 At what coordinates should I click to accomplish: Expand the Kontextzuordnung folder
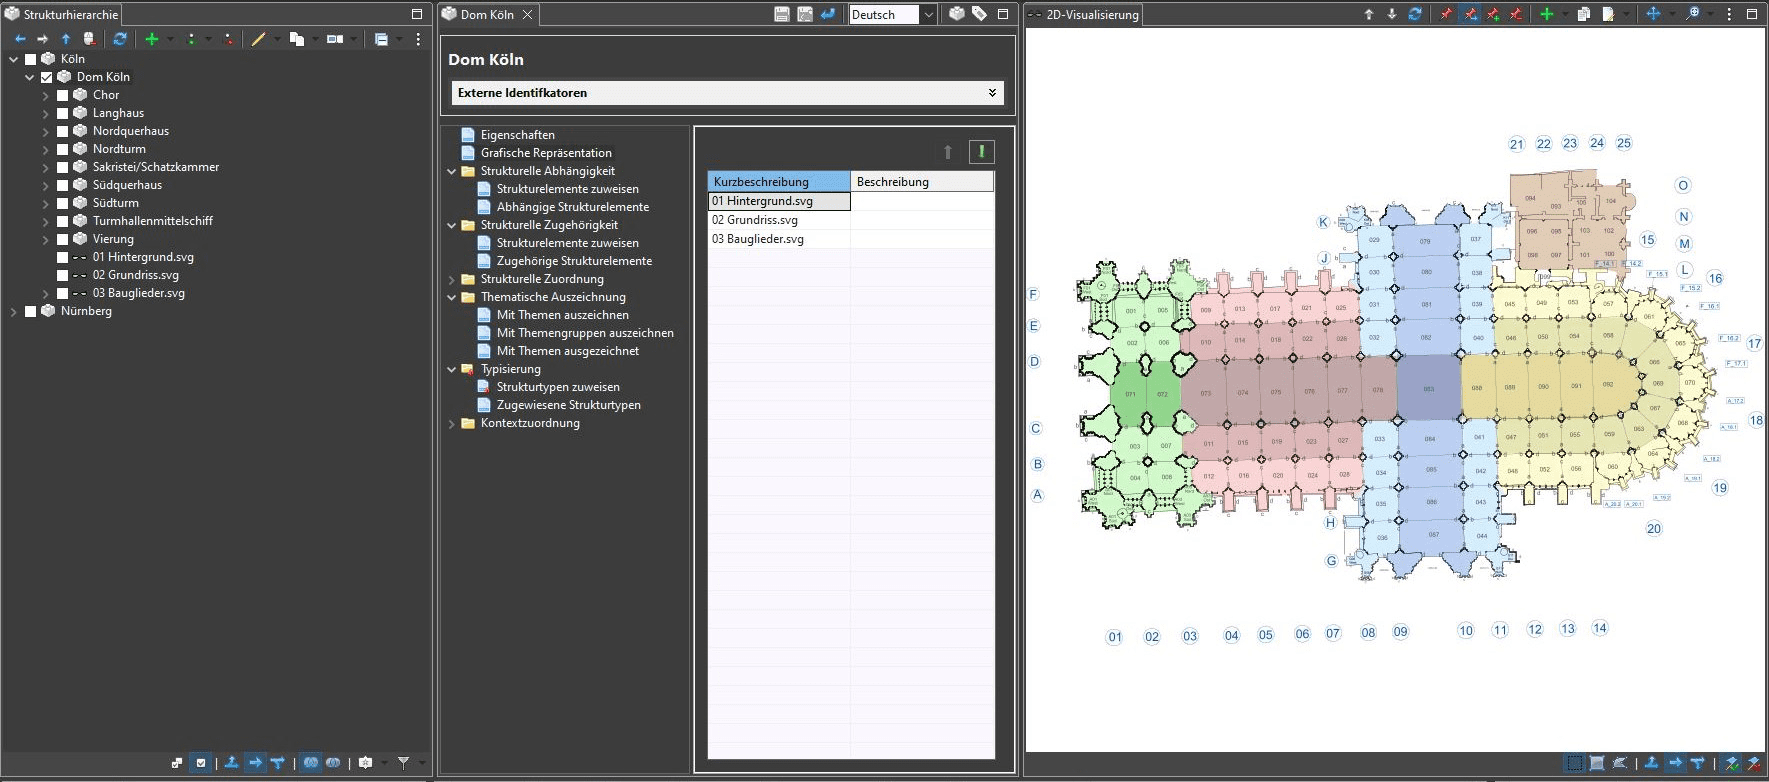point(451,423)
